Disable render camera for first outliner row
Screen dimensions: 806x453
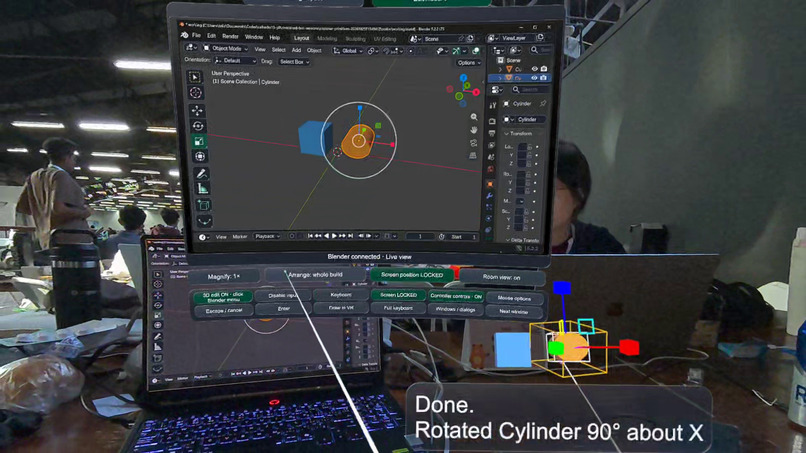coord(544,68)
